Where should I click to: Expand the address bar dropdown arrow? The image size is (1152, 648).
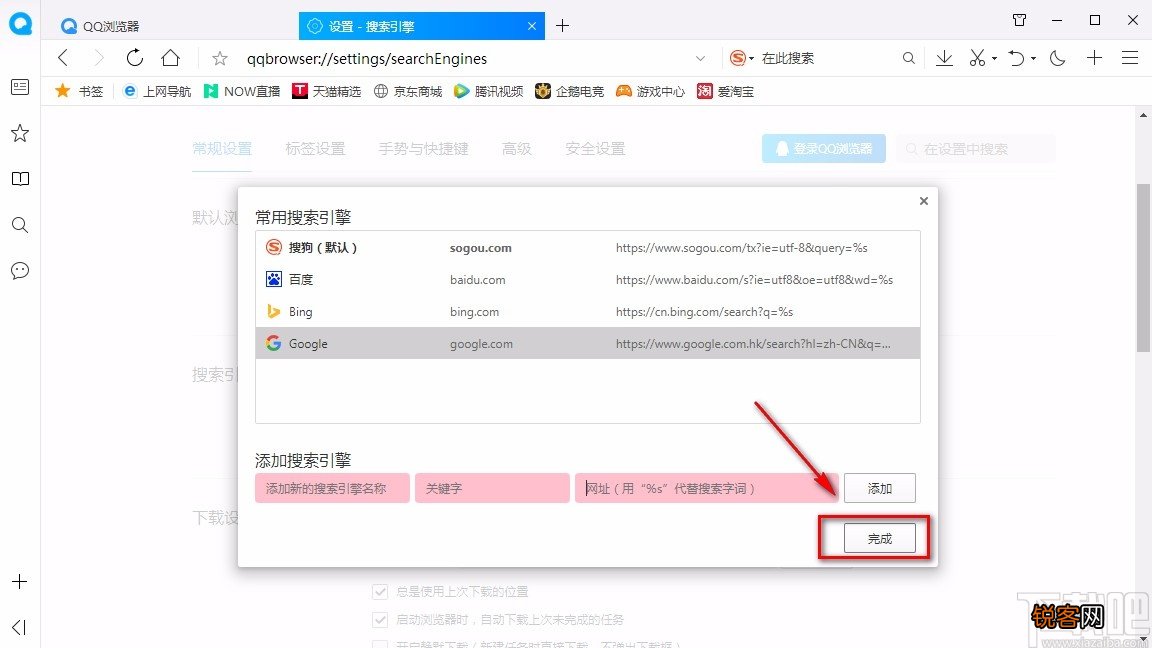click(700, 58)
